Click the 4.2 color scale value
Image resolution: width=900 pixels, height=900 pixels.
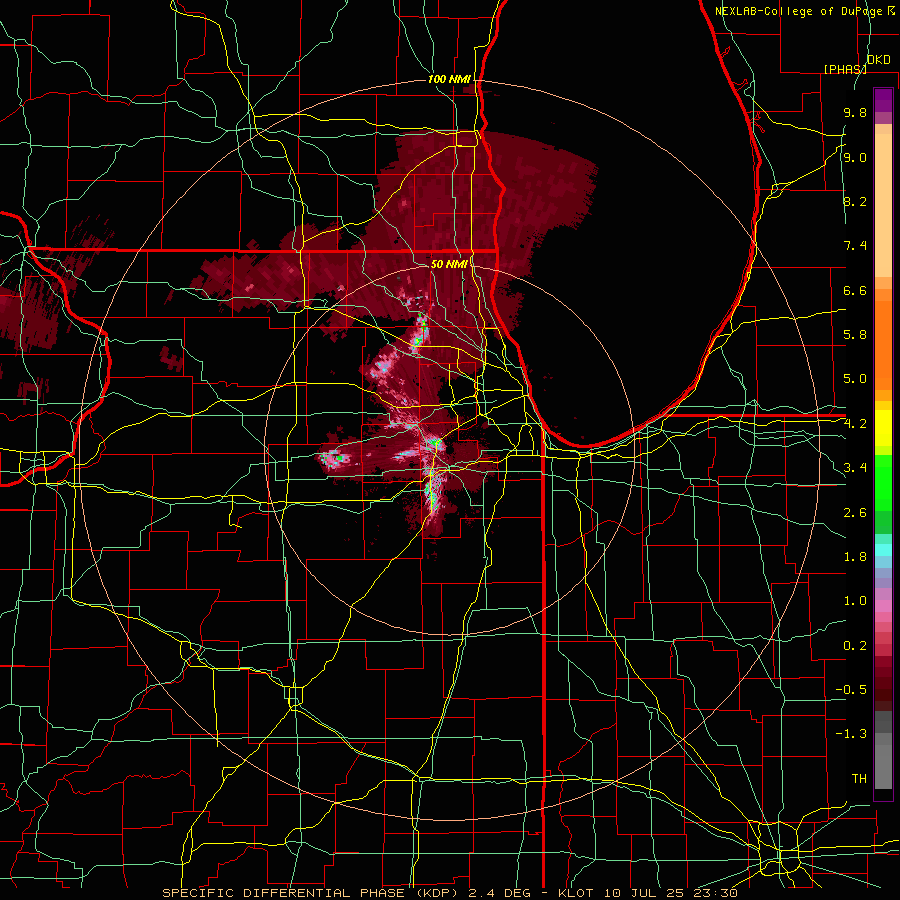[855, 424]
